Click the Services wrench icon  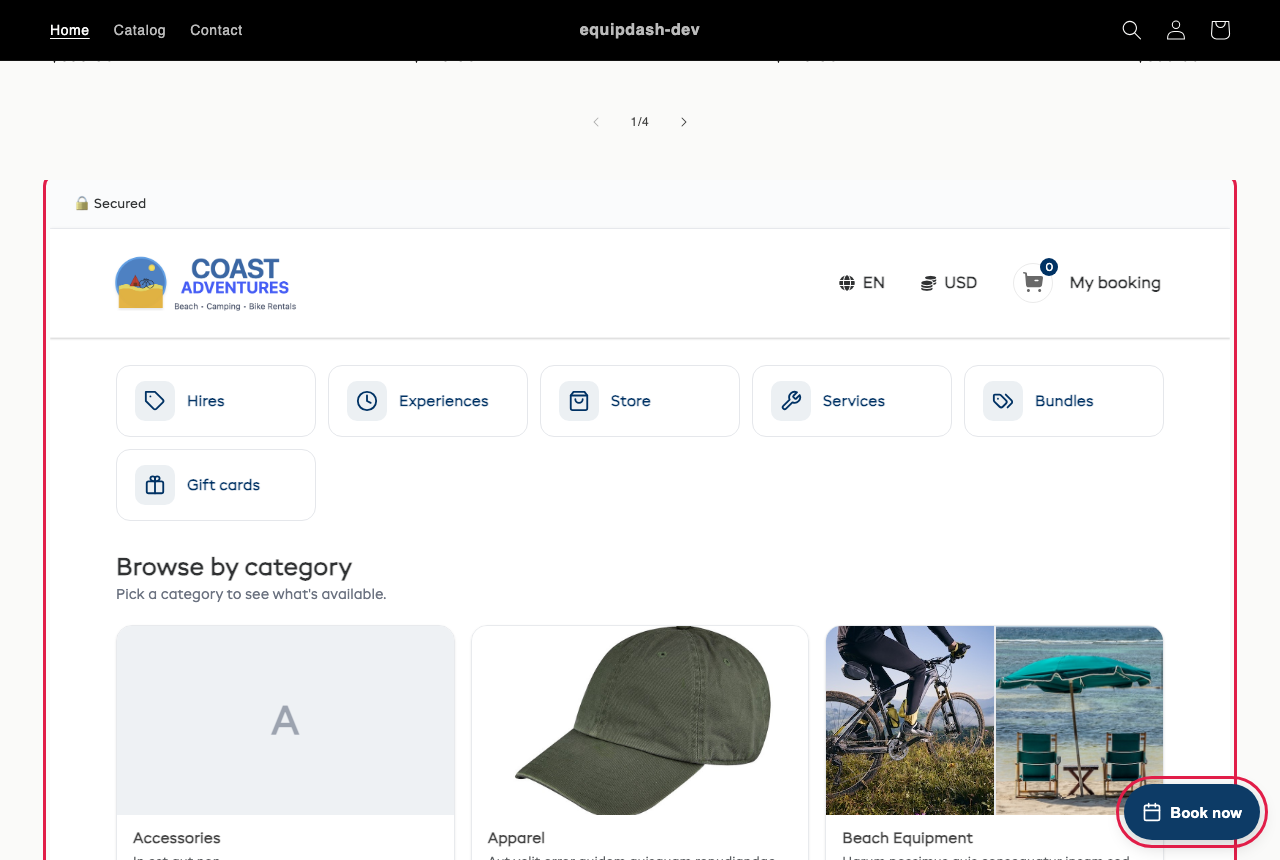coord(791,401)
